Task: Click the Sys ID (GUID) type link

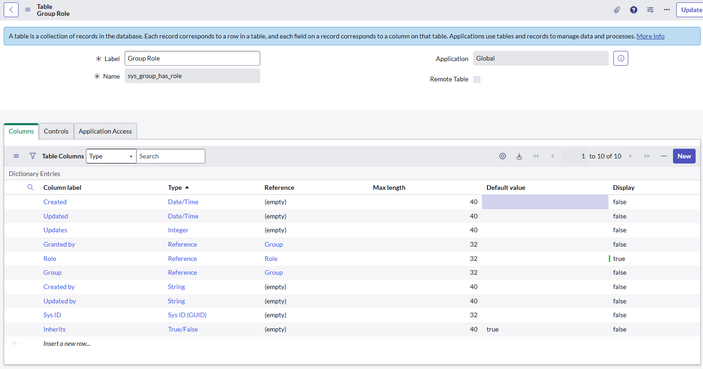Action: point(187,315)
